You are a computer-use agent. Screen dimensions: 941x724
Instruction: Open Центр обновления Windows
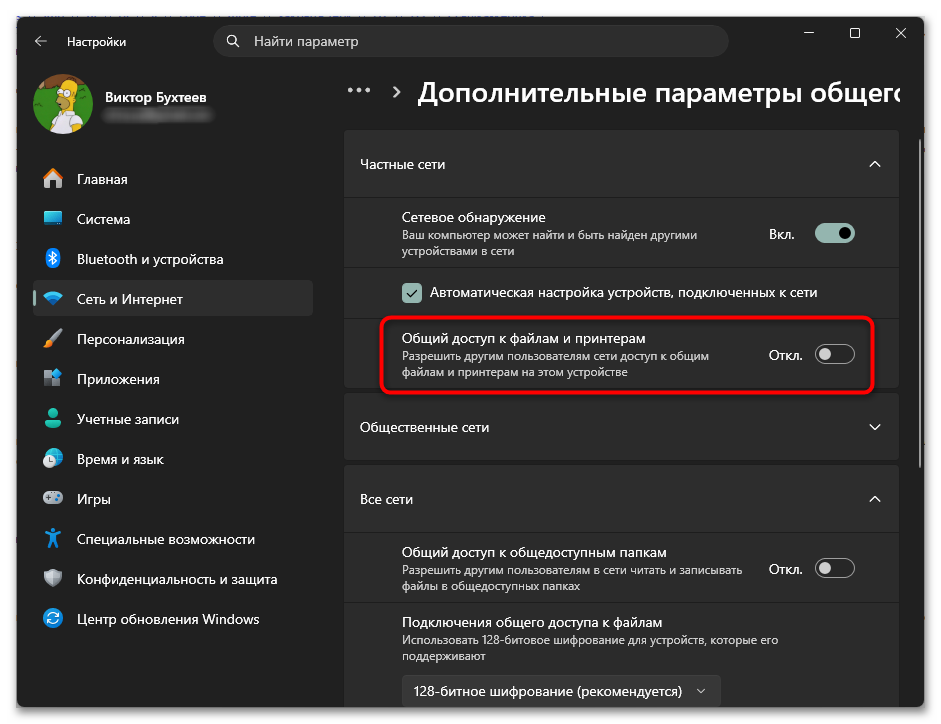tap(173, 618)
